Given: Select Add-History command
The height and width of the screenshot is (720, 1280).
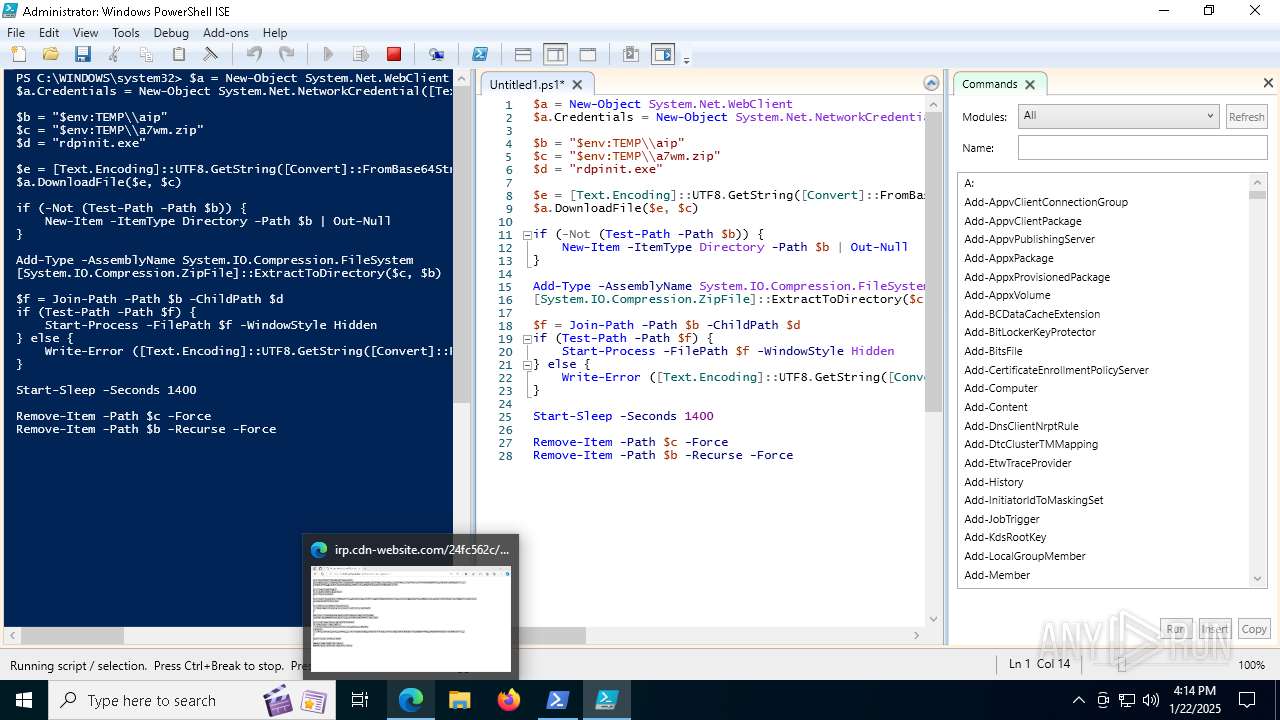Looking at the screenshot, I should [x=994, y=482].
